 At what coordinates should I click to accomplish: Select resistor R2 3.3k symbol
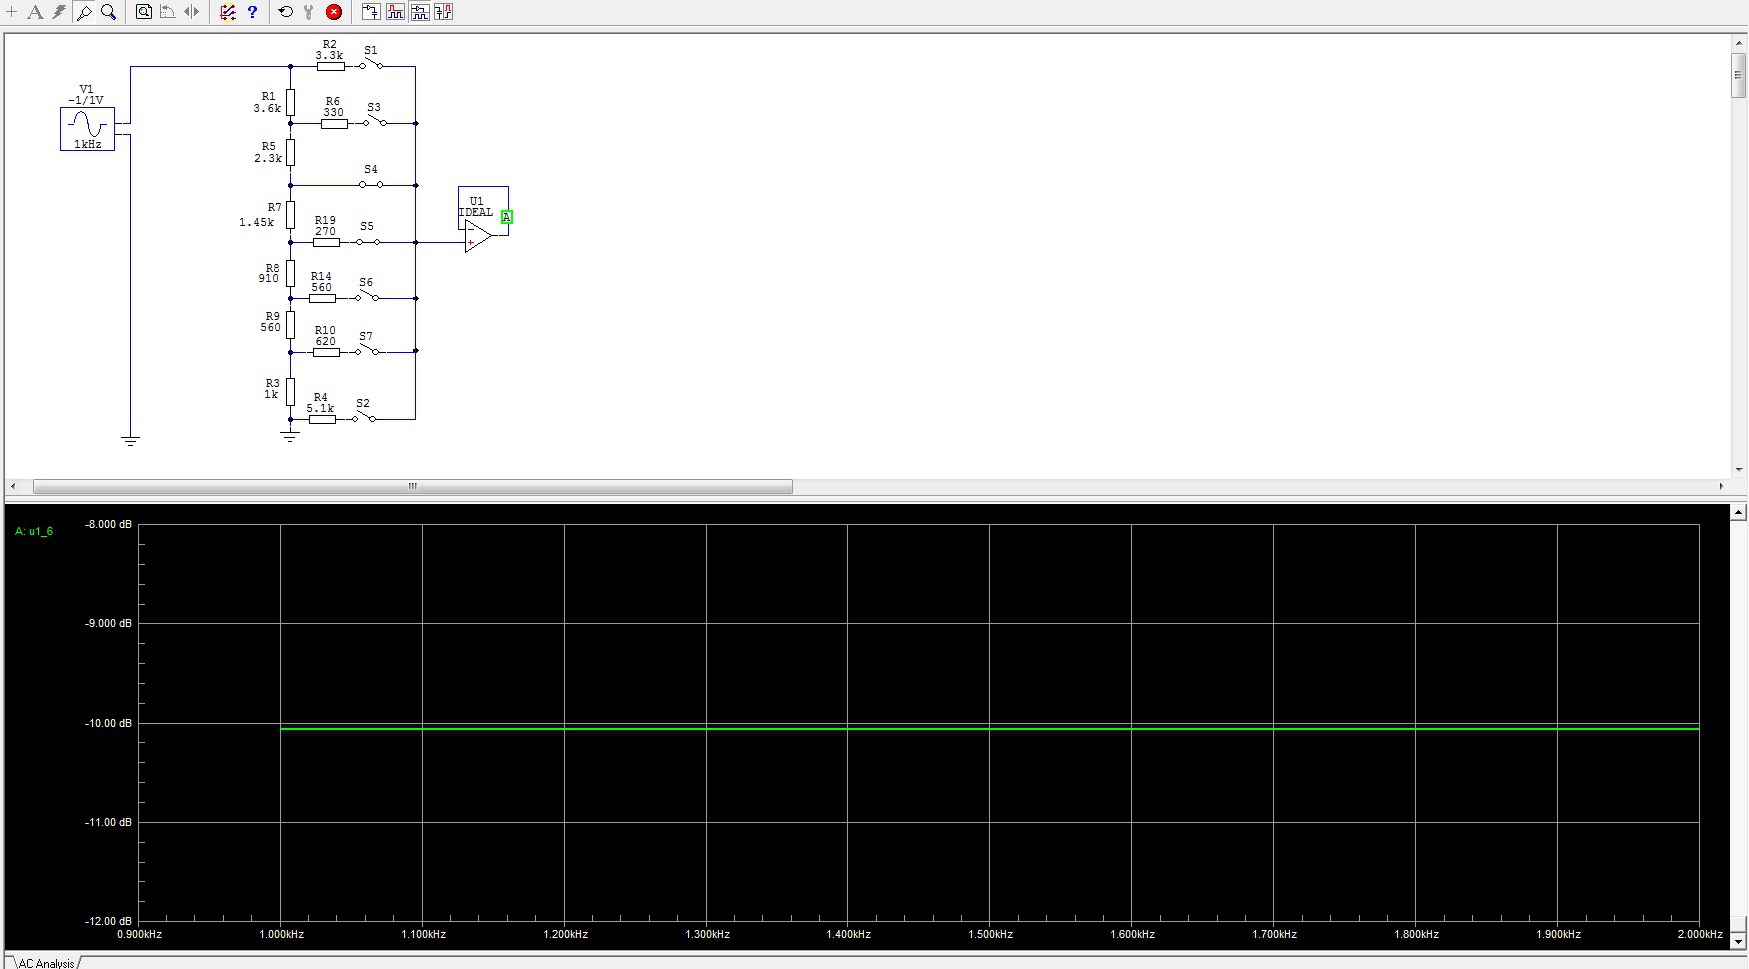coord(331,66)
